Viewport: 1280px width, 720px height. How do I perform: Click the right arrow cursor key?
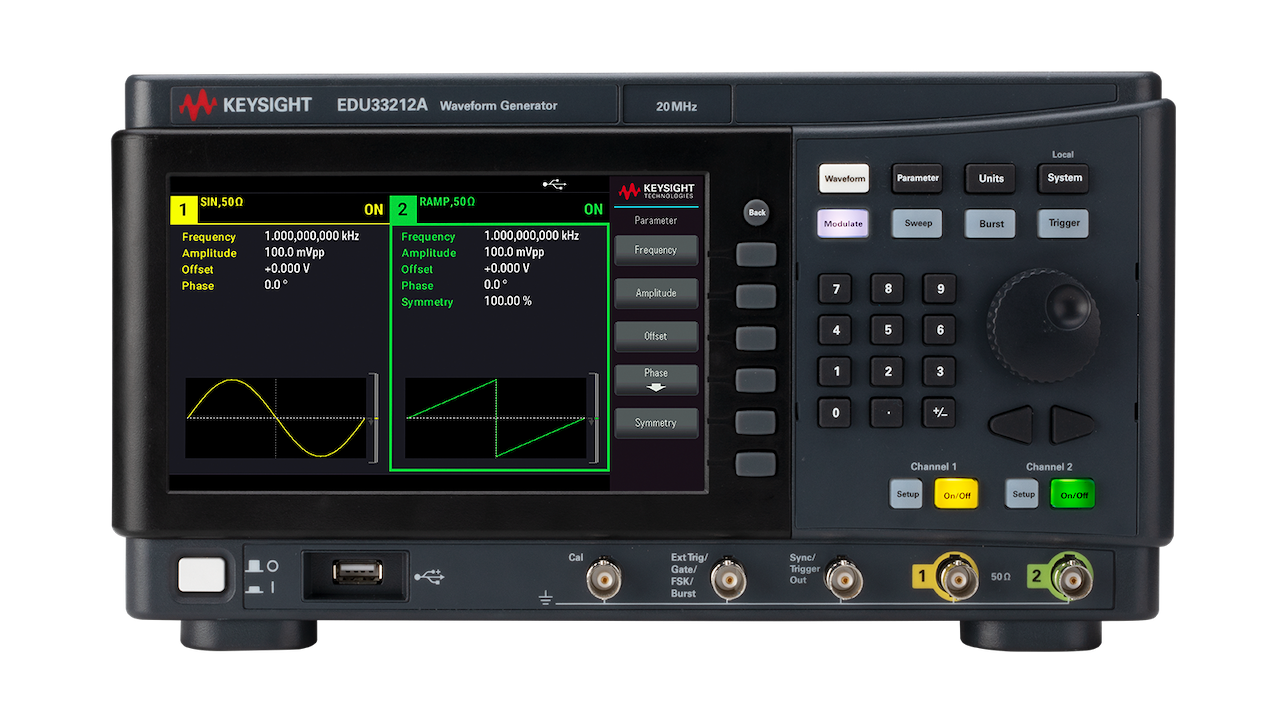(1073, 425)
